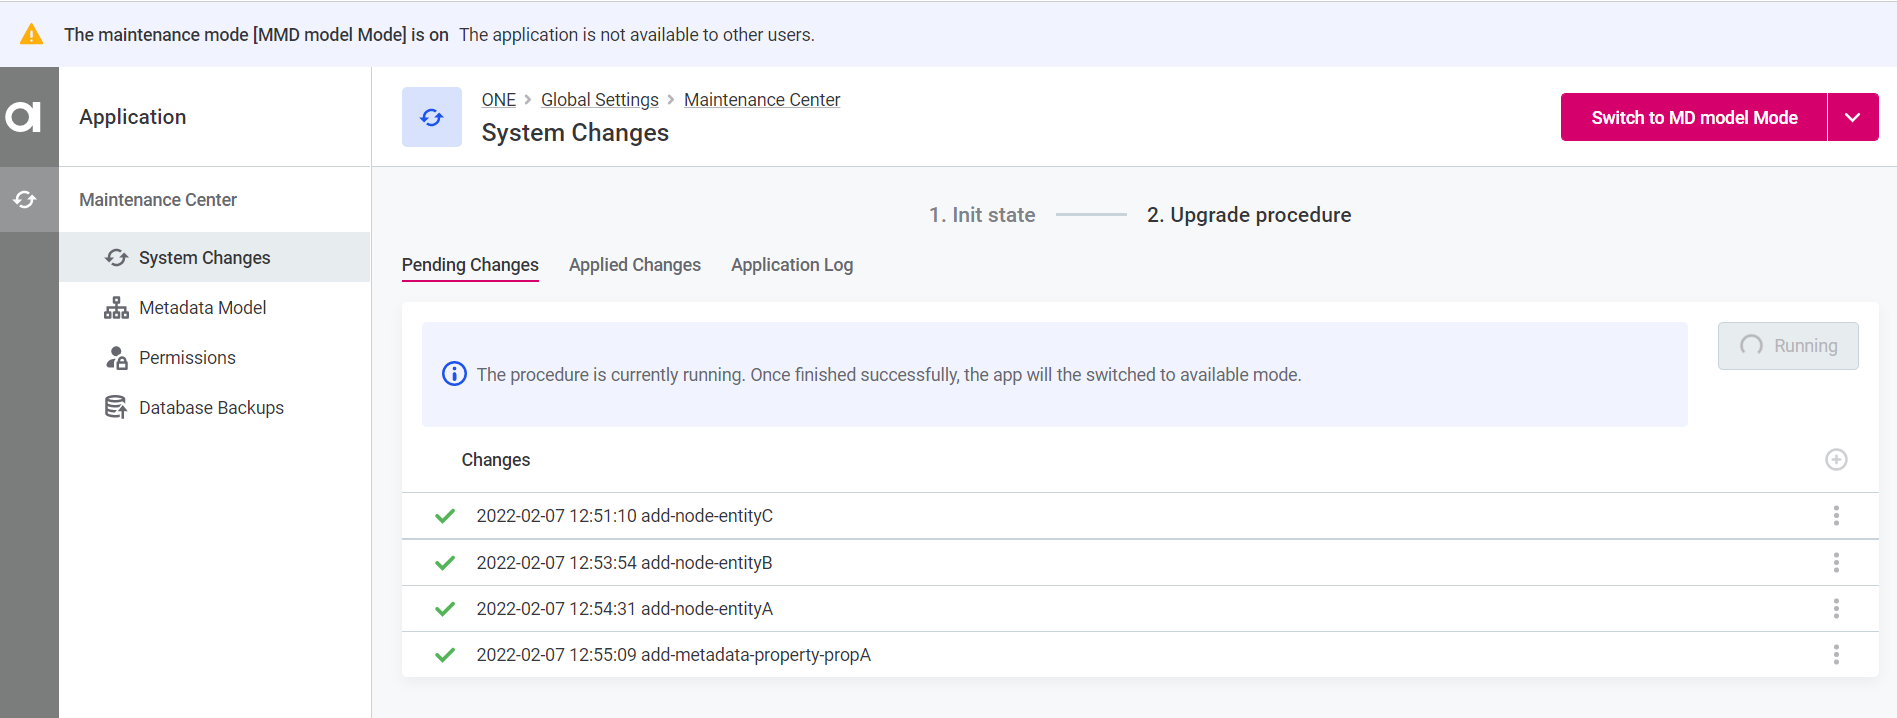Screen dimensions: 1897x718
Task: Click the warning triangle in maintenance banner
Action: 32,35
